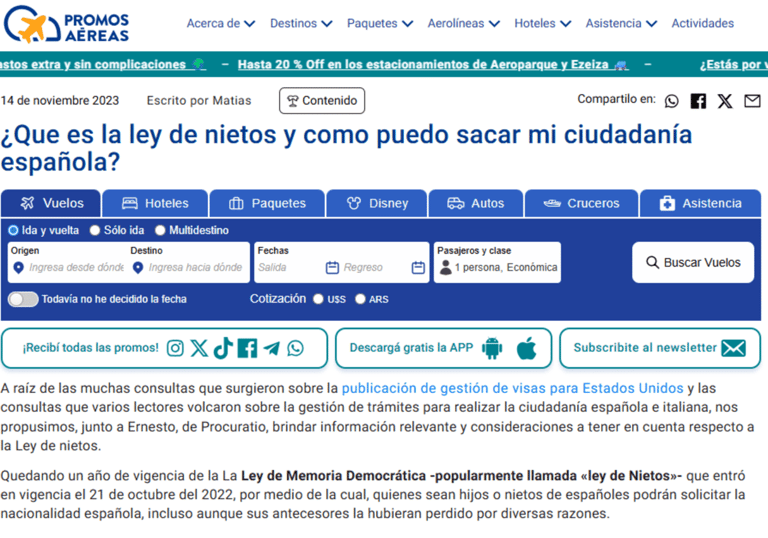
Task: Click Destino location pin icon
Action: click(138, 268)
